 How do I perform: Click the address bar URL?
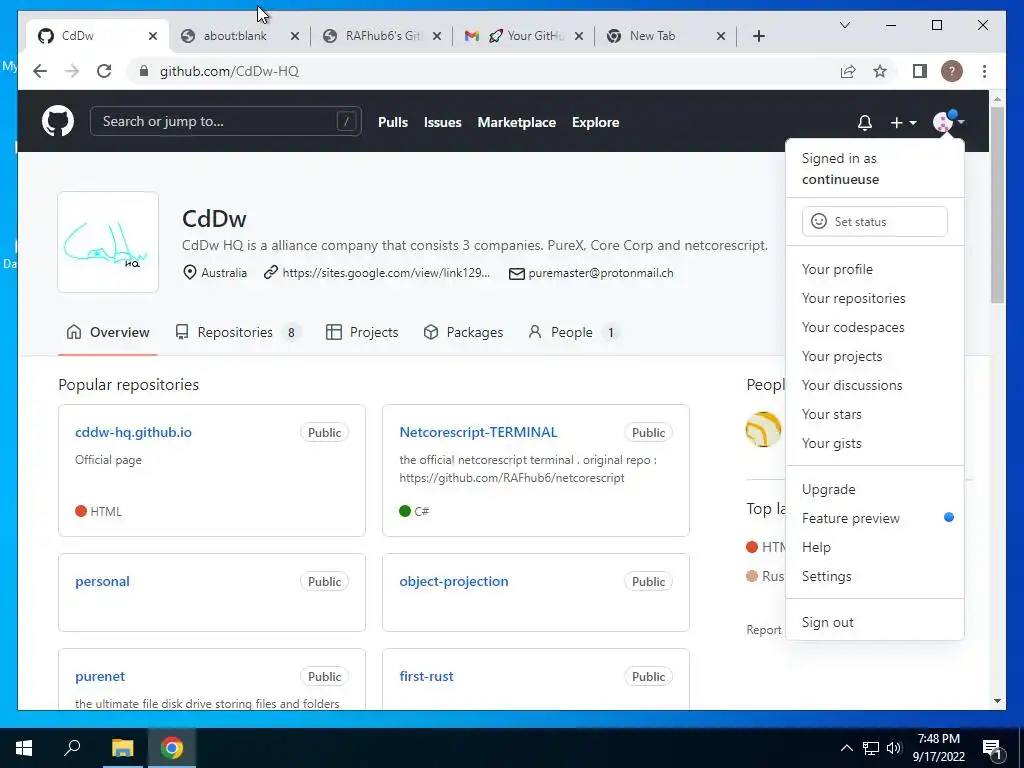(229, 71)
